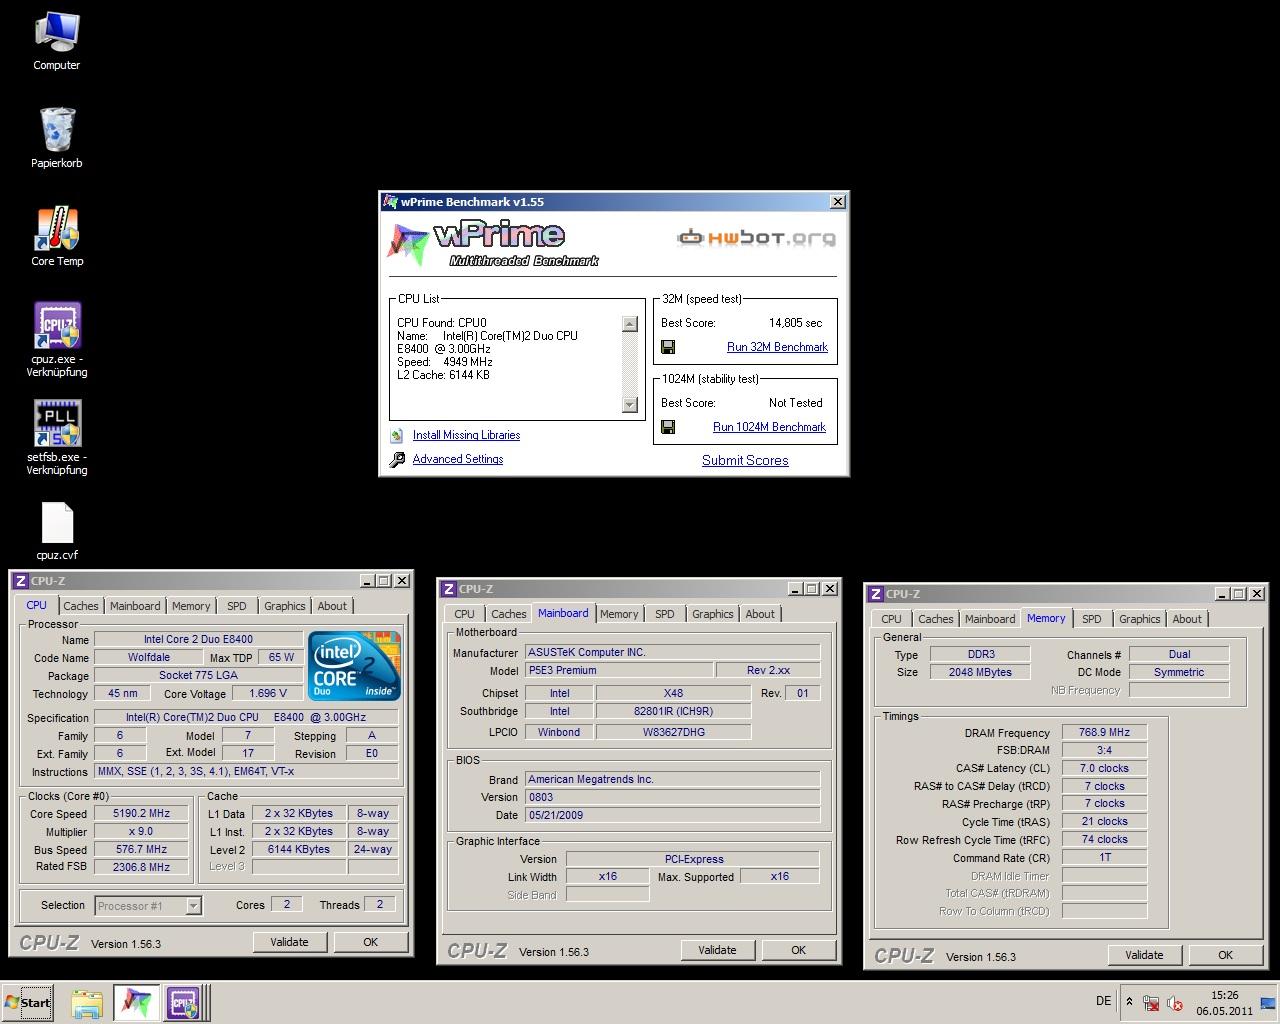The height and width of the screenshot is (1024, 1280).
Task: Launch the Core Temp desktop shortcut
Action: click(x=57, y=237)
